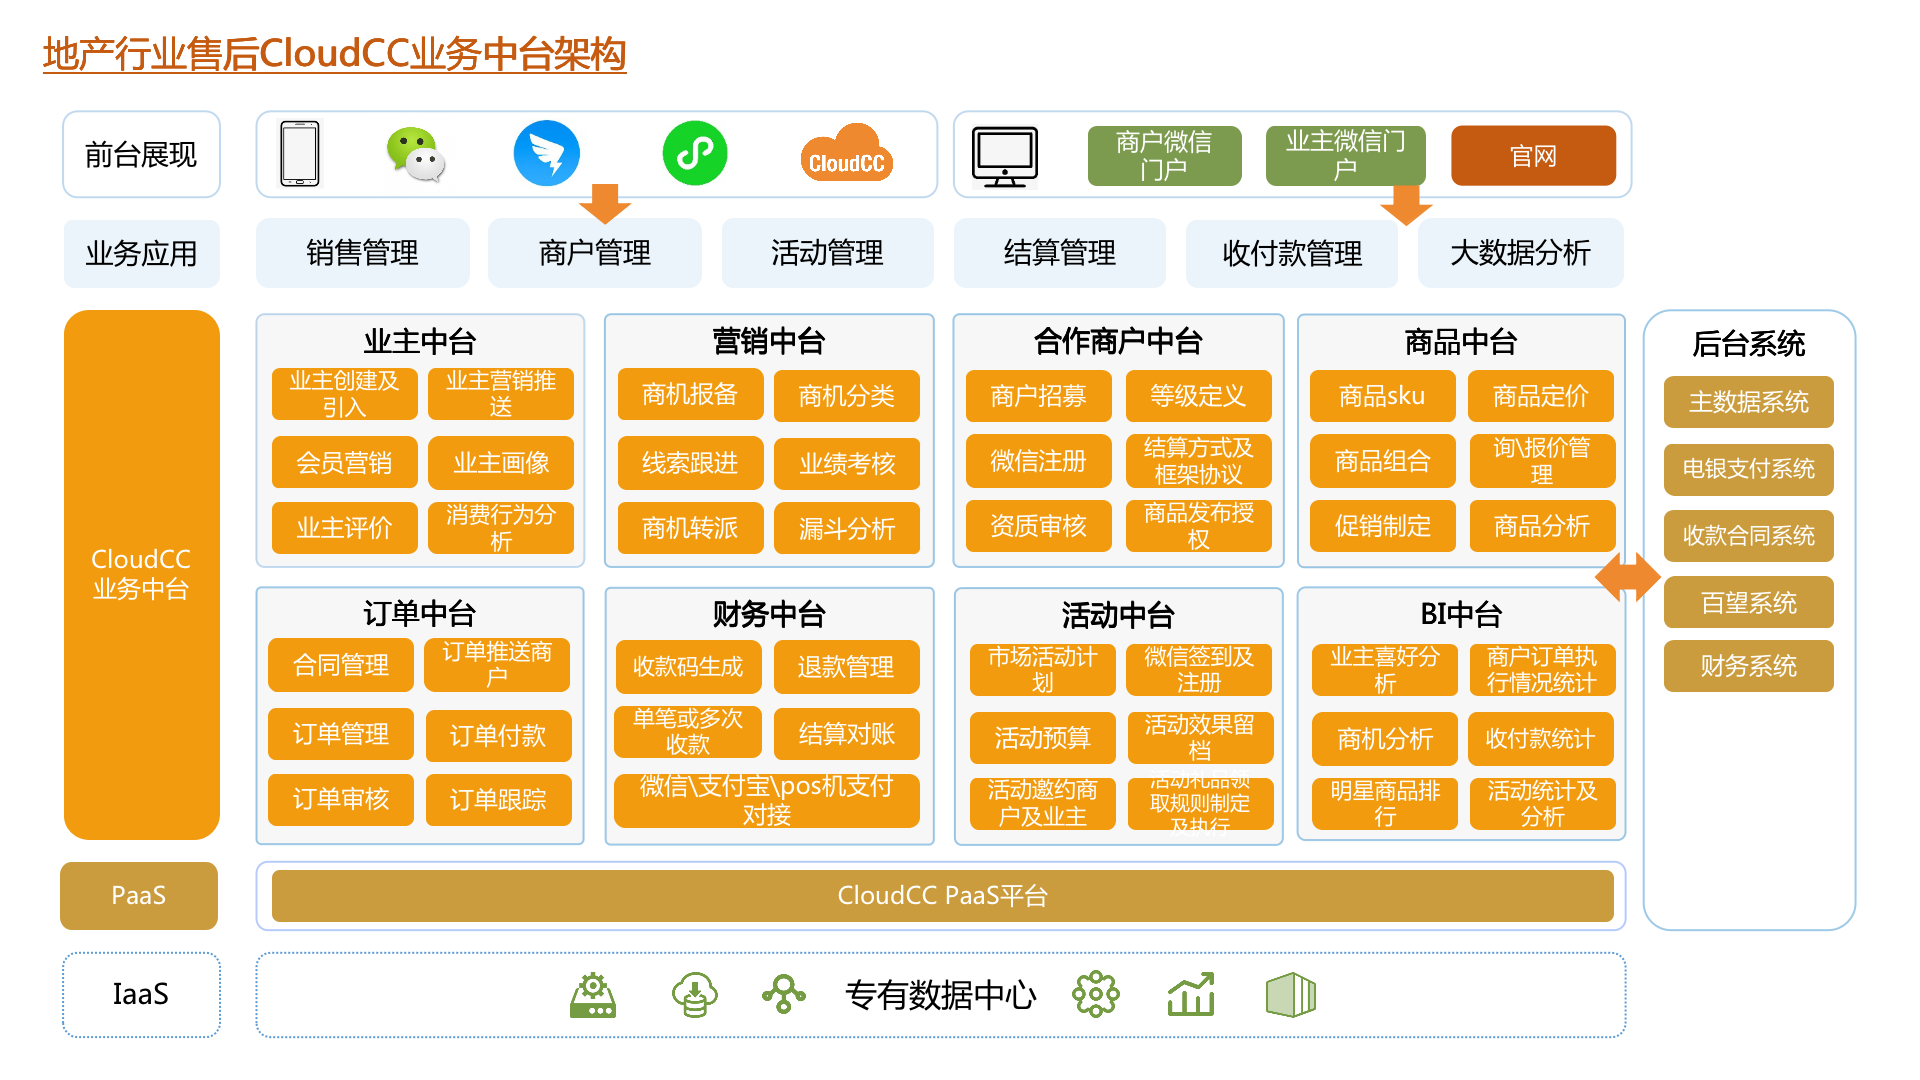Click the orange CloudCC cloud logo
Viewport: 1920px width, 1080px height.
click(846, 155)
